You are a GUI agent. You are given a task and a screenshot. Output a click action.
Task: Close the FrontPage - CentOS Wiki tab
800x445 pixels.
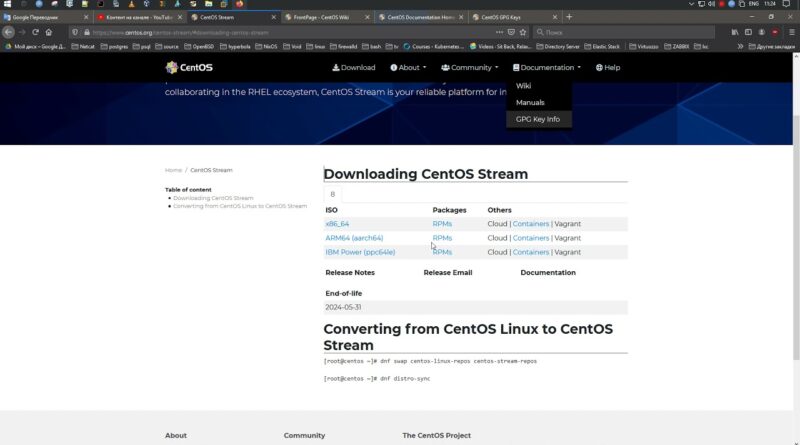tap(367, 17)
